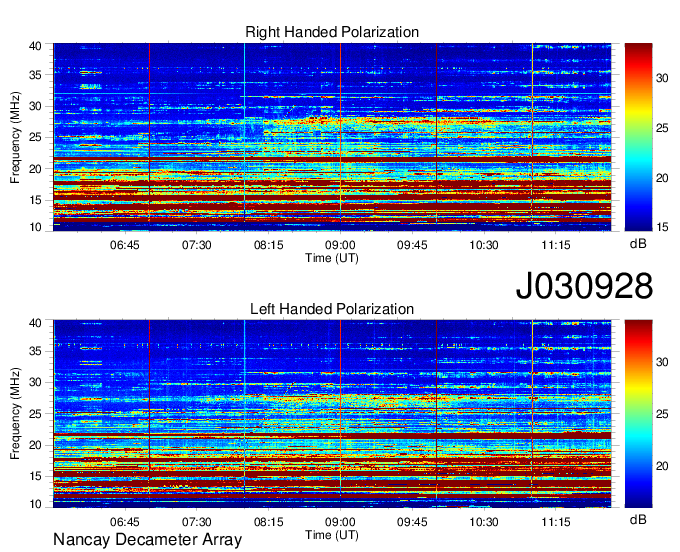Click the 20 value on Right Handed color bar
Viewport: 680px width, 552px height.
pyautogui.click(x=662, y=178)
